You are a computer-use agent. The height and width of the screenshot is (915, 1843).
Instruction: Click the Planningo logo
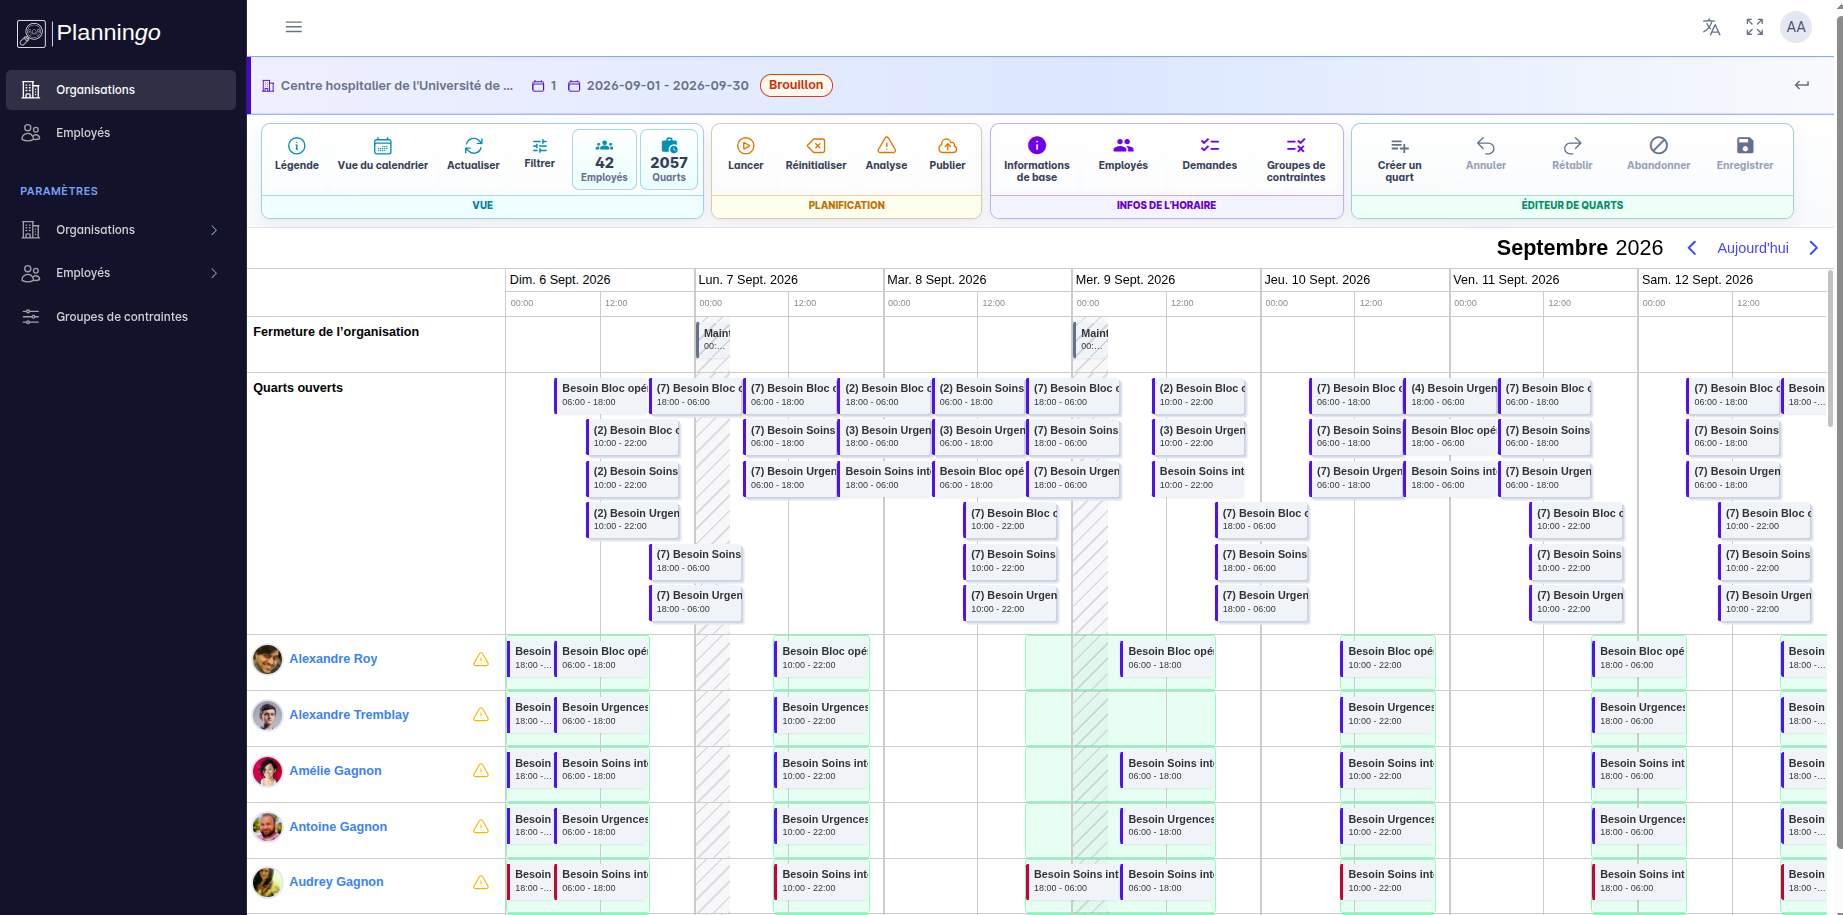coord(89,33)
